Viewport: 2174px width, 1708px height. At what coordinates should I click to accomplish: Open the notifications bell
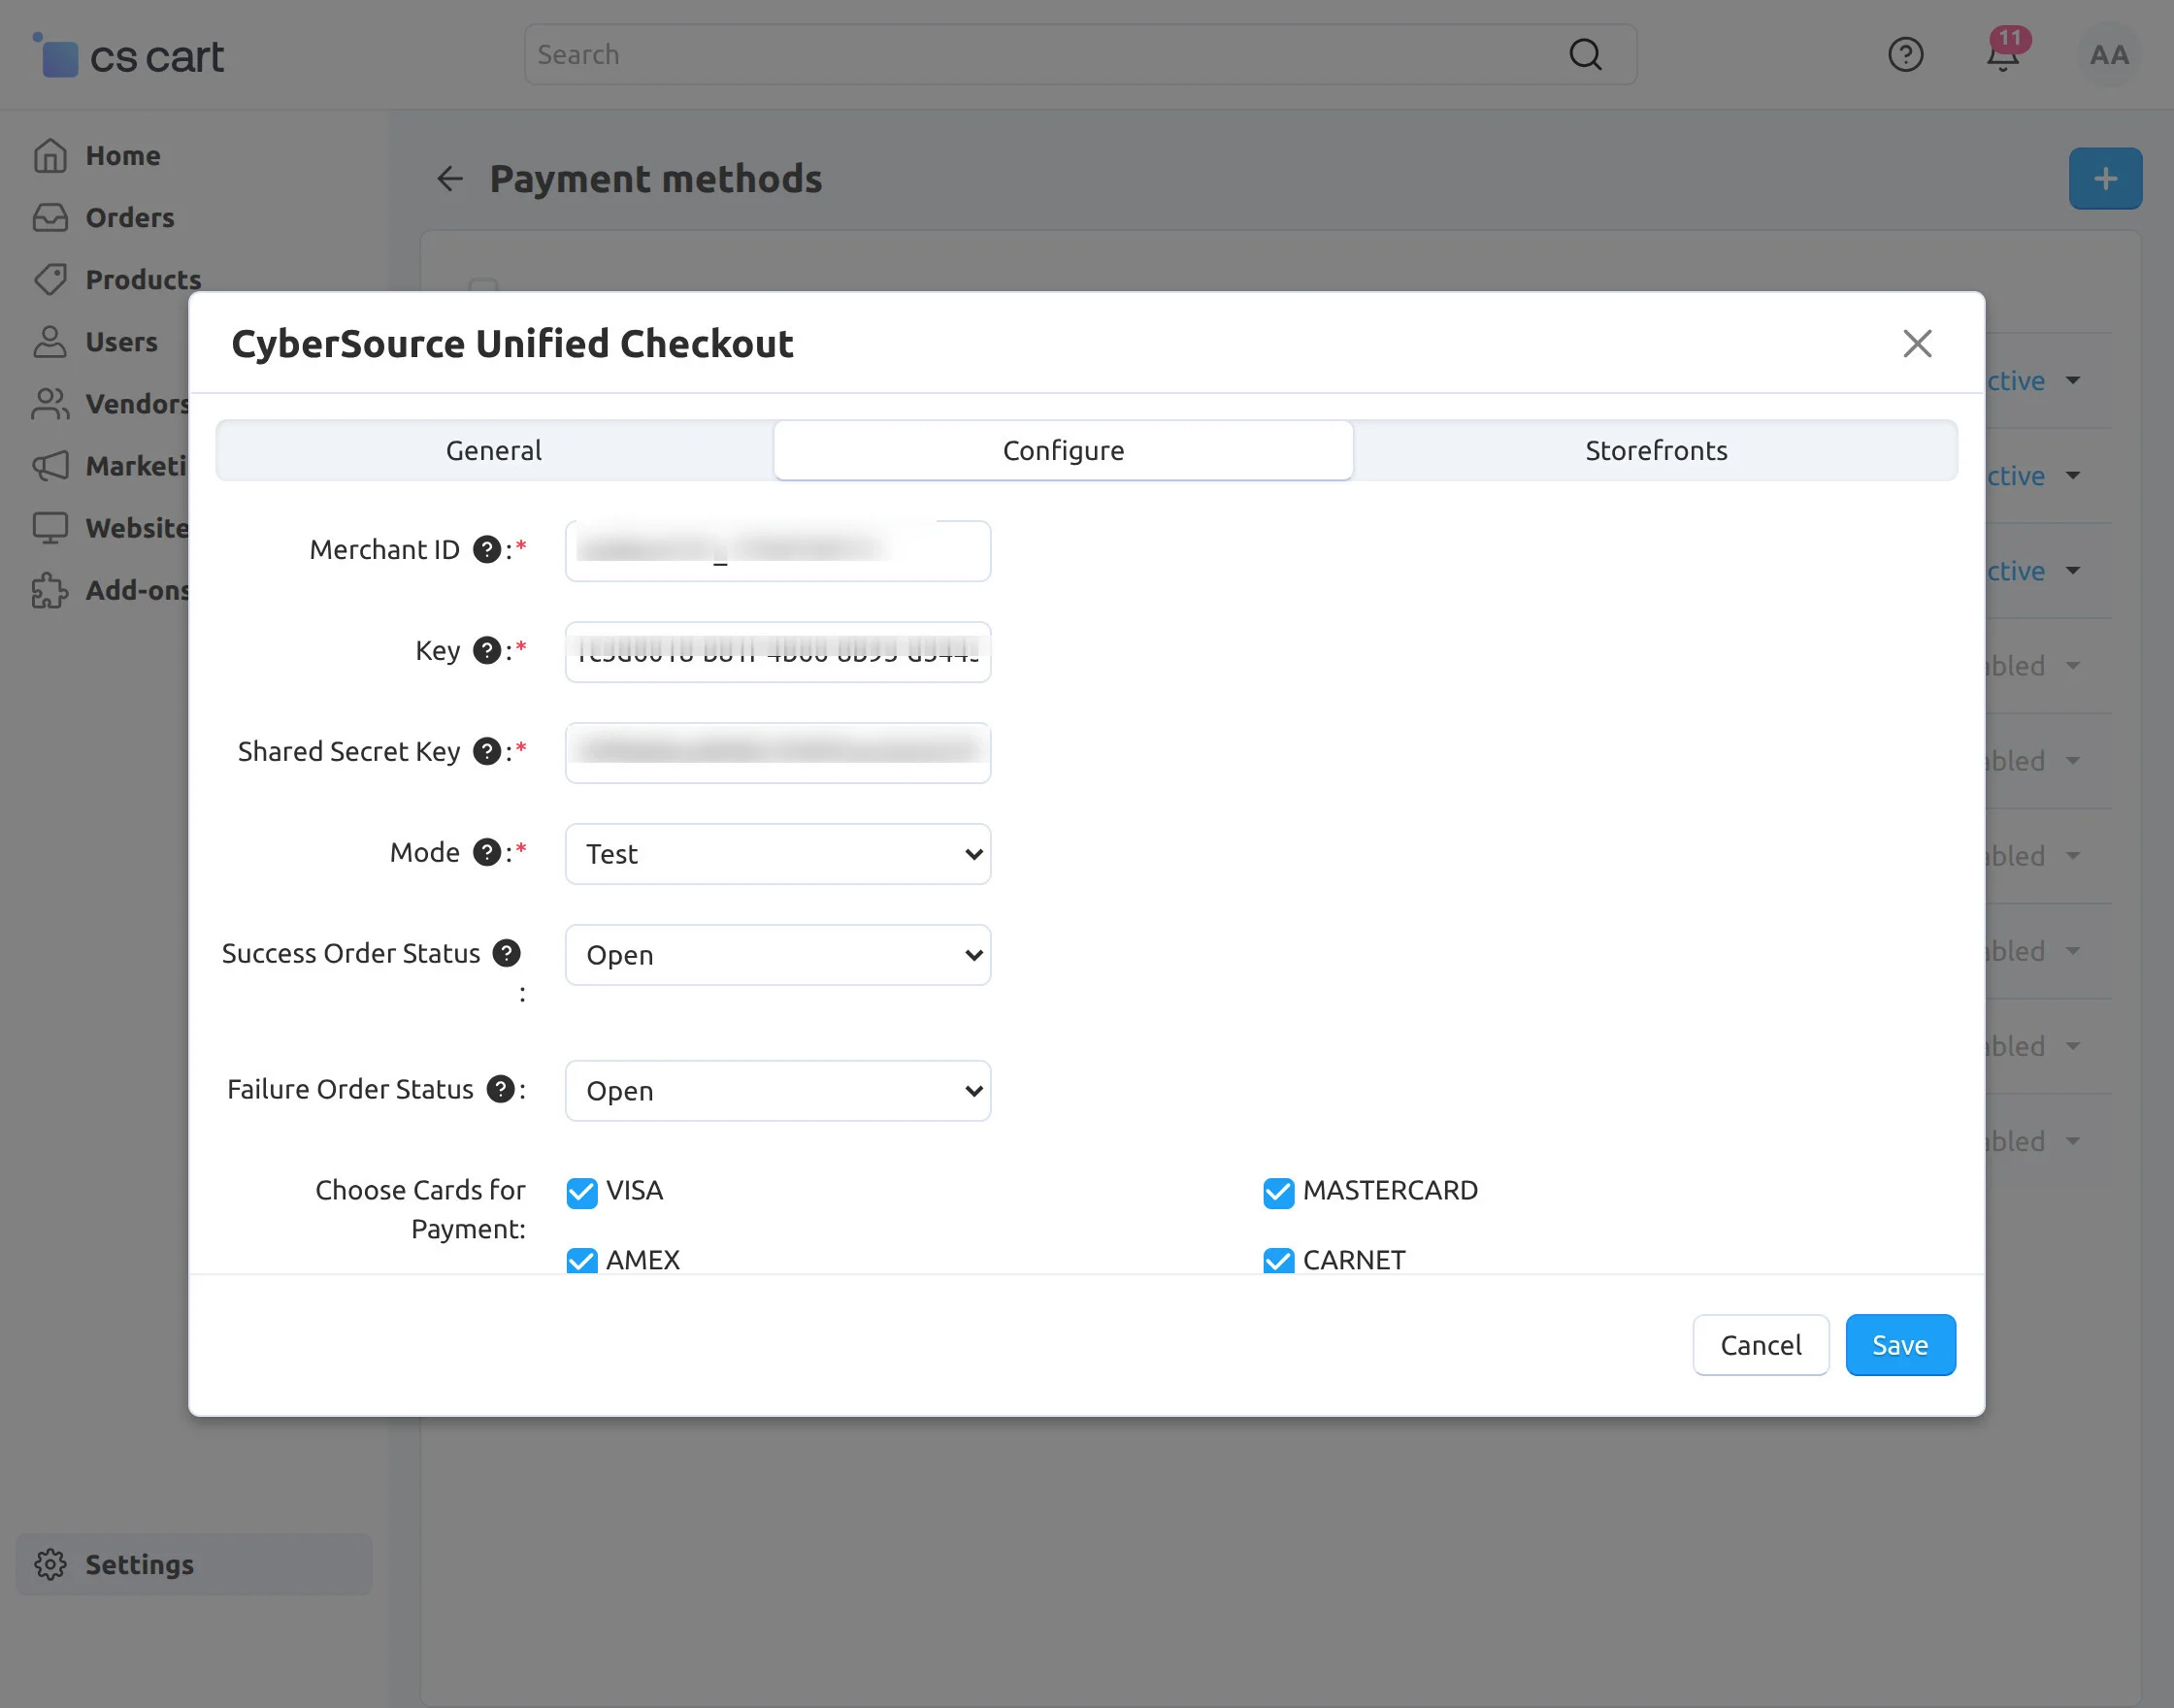[2003, 55]
